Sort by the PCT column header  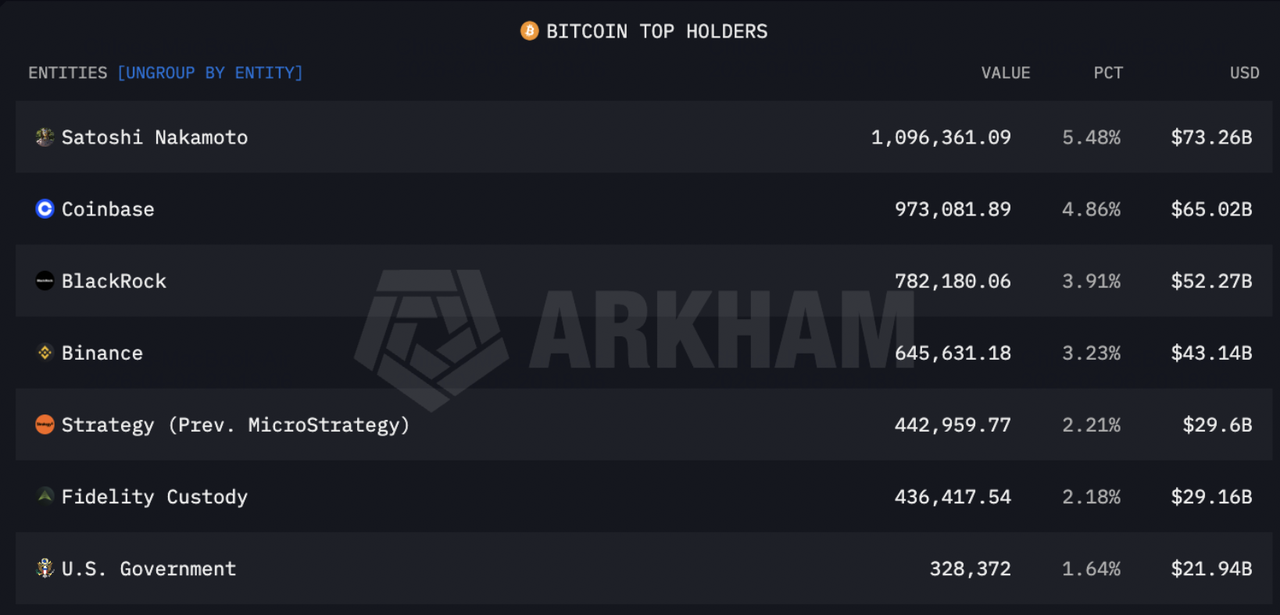pyautogui.click(x=1108, y=73)
